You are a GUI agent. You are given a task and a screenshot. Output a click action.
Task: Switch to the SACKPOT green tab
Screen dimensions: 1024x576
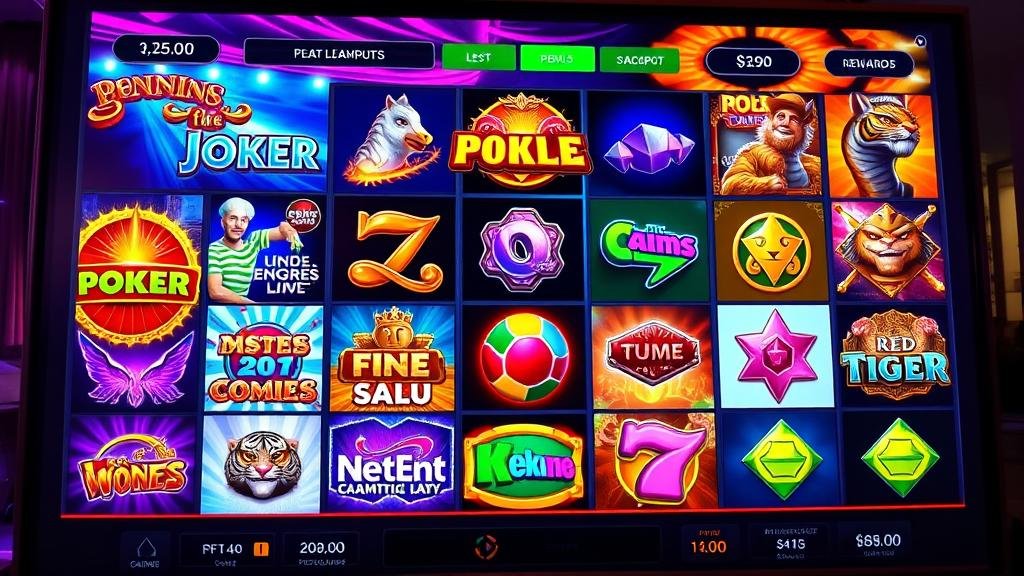pyautogui.click(x=639, y=60)
